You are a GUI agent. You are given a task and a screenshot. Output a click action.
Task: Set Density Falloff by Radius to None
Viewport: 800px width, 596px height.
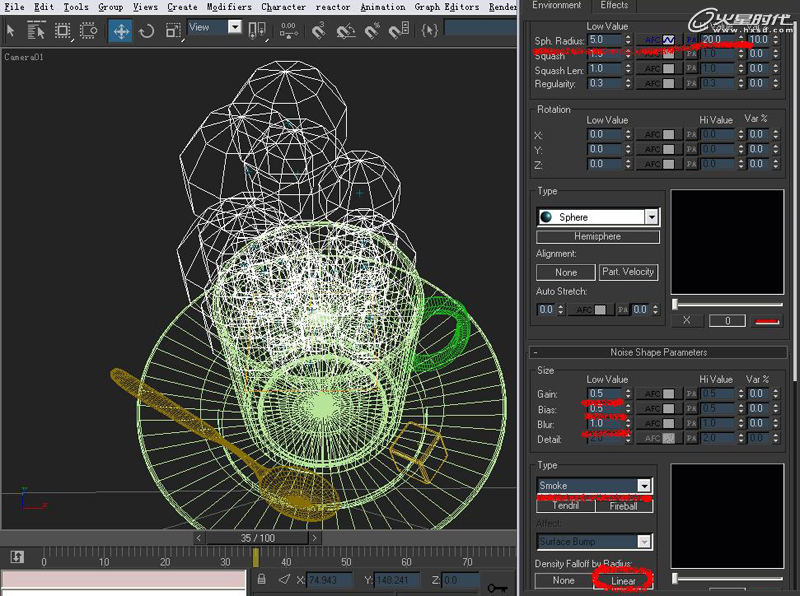(564, 581)
